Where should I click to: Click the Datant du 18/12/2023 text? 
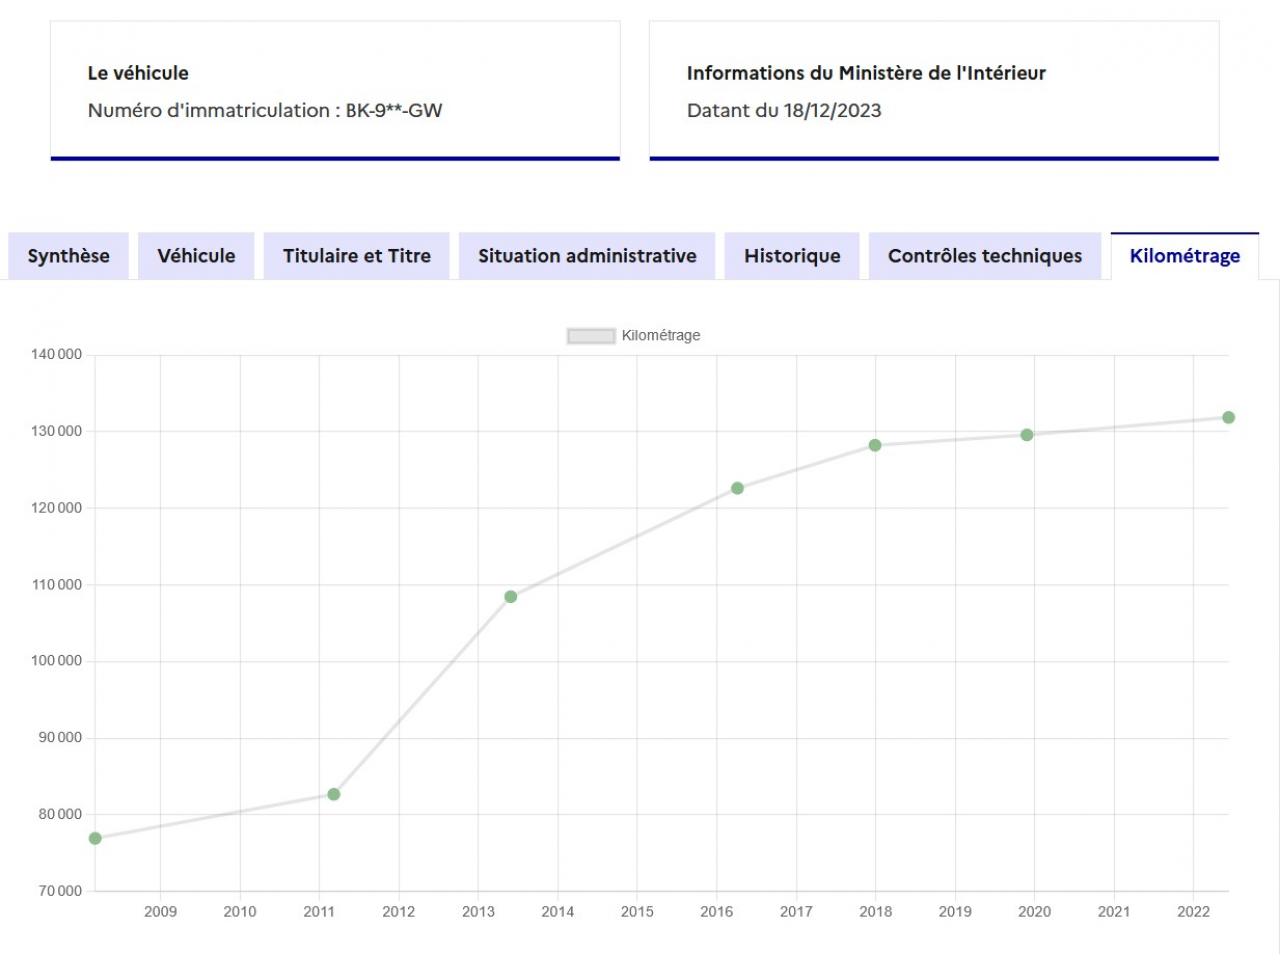click(784, 111)
